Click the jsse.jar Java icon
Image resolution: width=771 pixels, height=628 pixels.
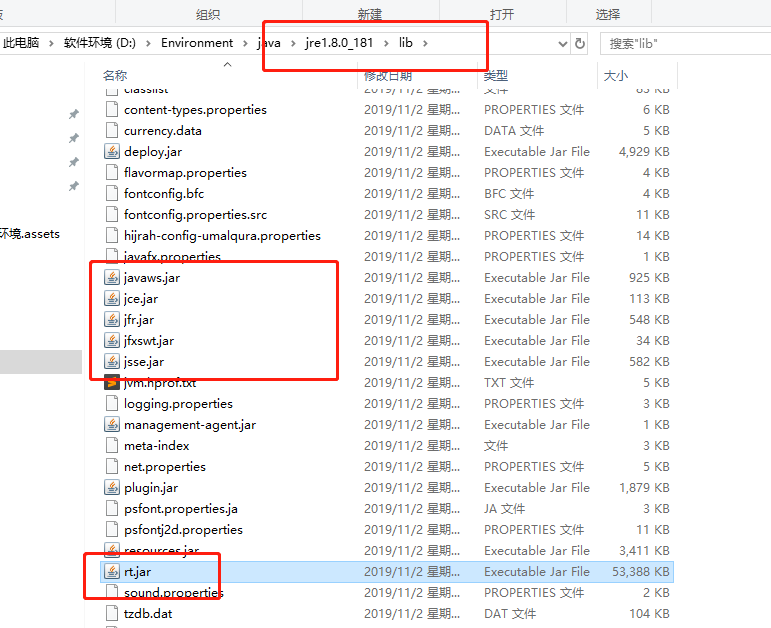[x=112, y=361]
